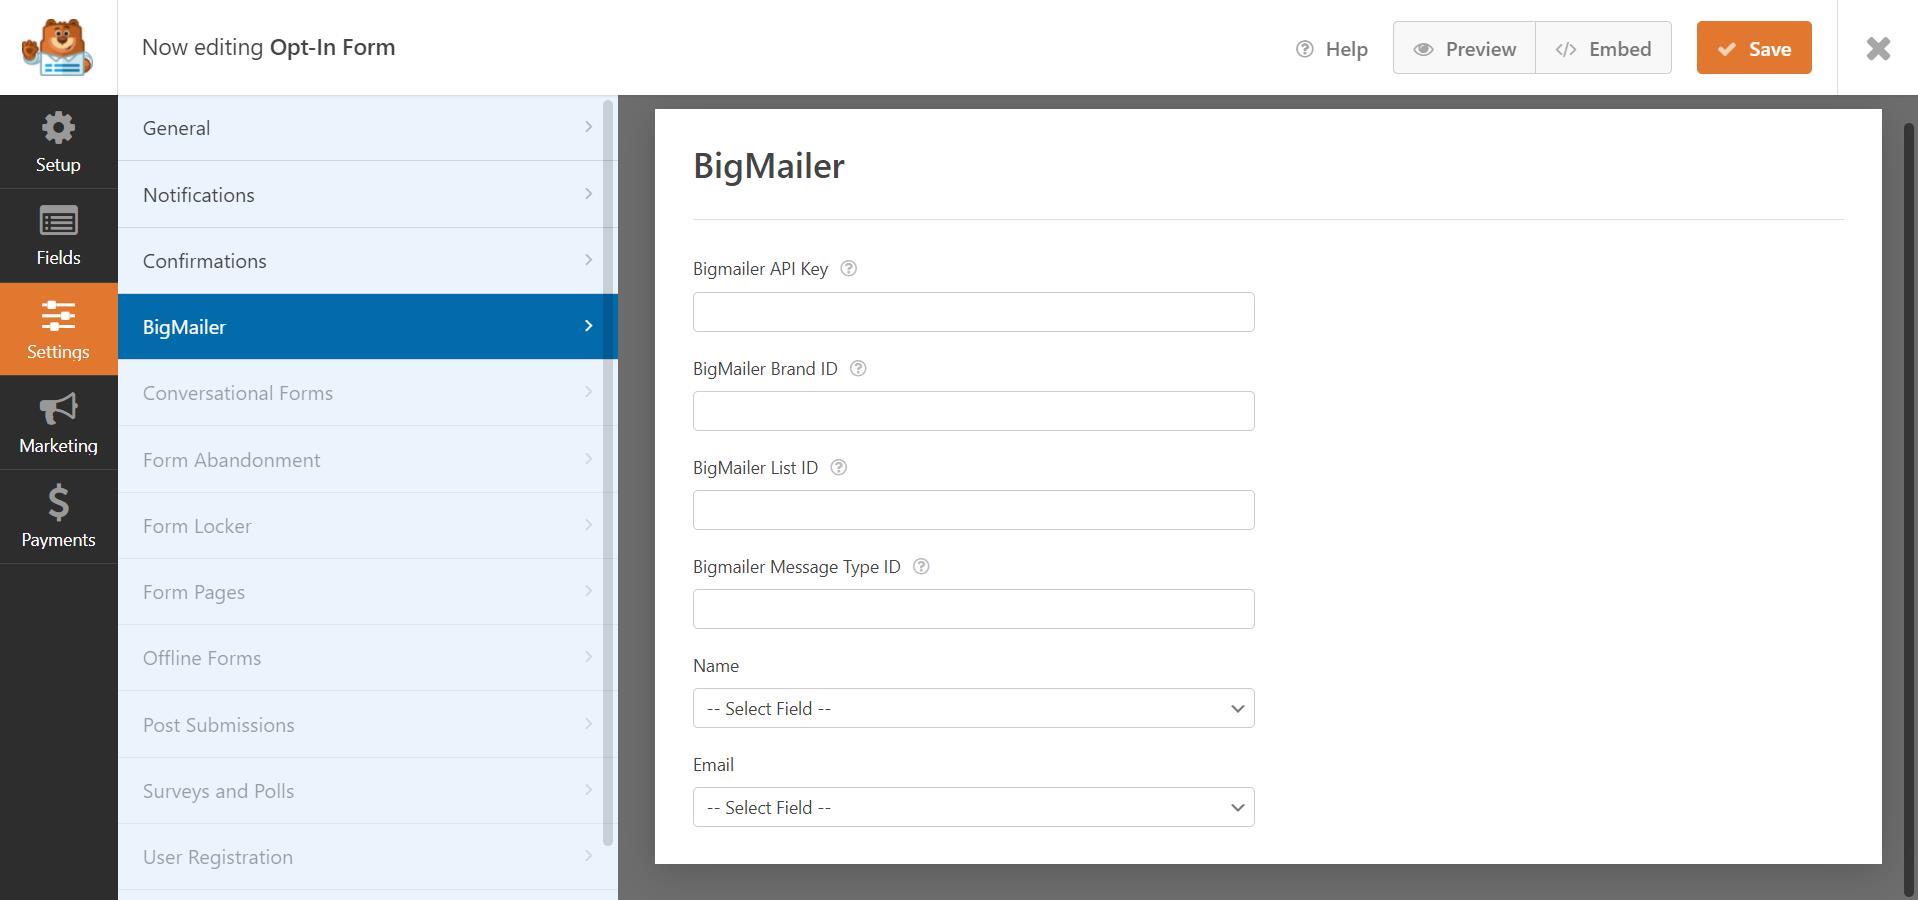The width and height of the screenshot is (1918, 900).
Task: Focus the BigMailer Brand ID input
Action: click(973, 411)
